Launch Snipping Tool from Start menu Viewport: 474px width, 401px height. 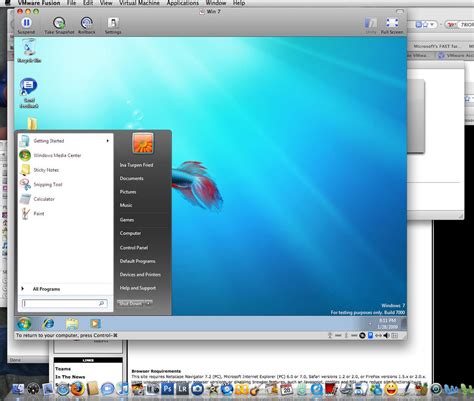[66, 184]
